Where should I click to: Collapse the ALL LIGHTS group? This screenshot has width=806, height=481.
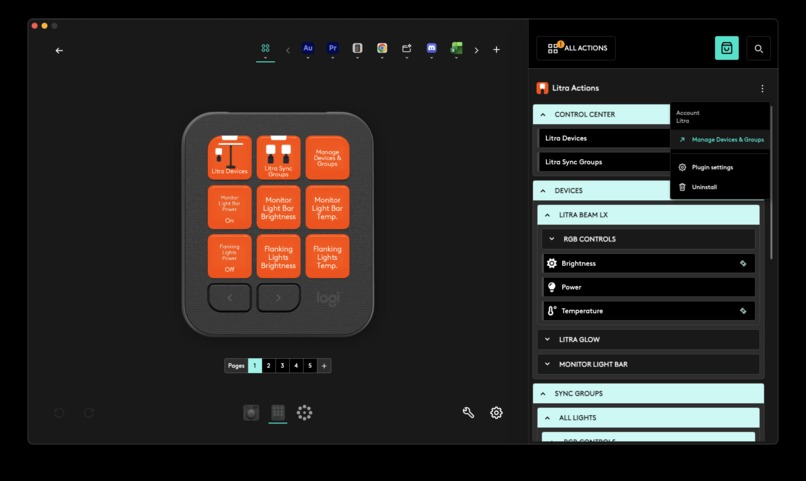648,417
